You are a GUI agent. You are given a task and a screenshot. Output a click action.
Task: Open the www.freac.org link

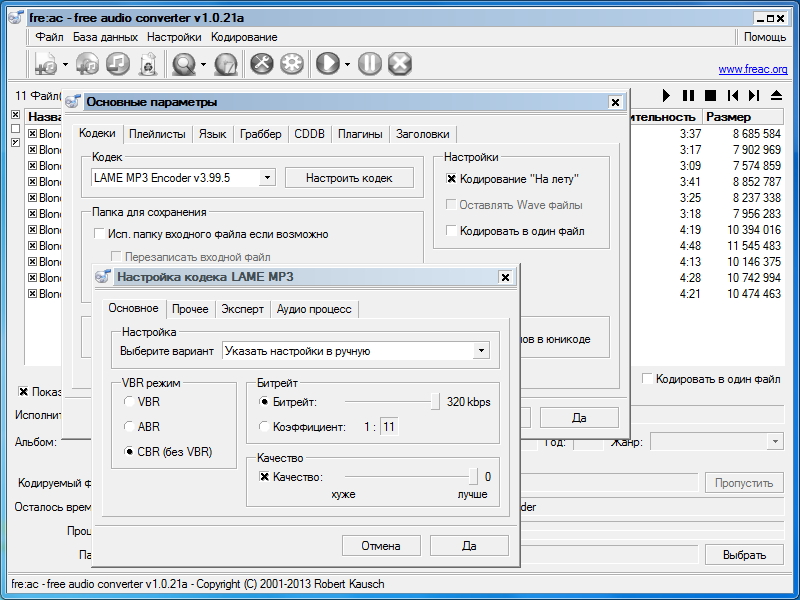coord(753,69)
